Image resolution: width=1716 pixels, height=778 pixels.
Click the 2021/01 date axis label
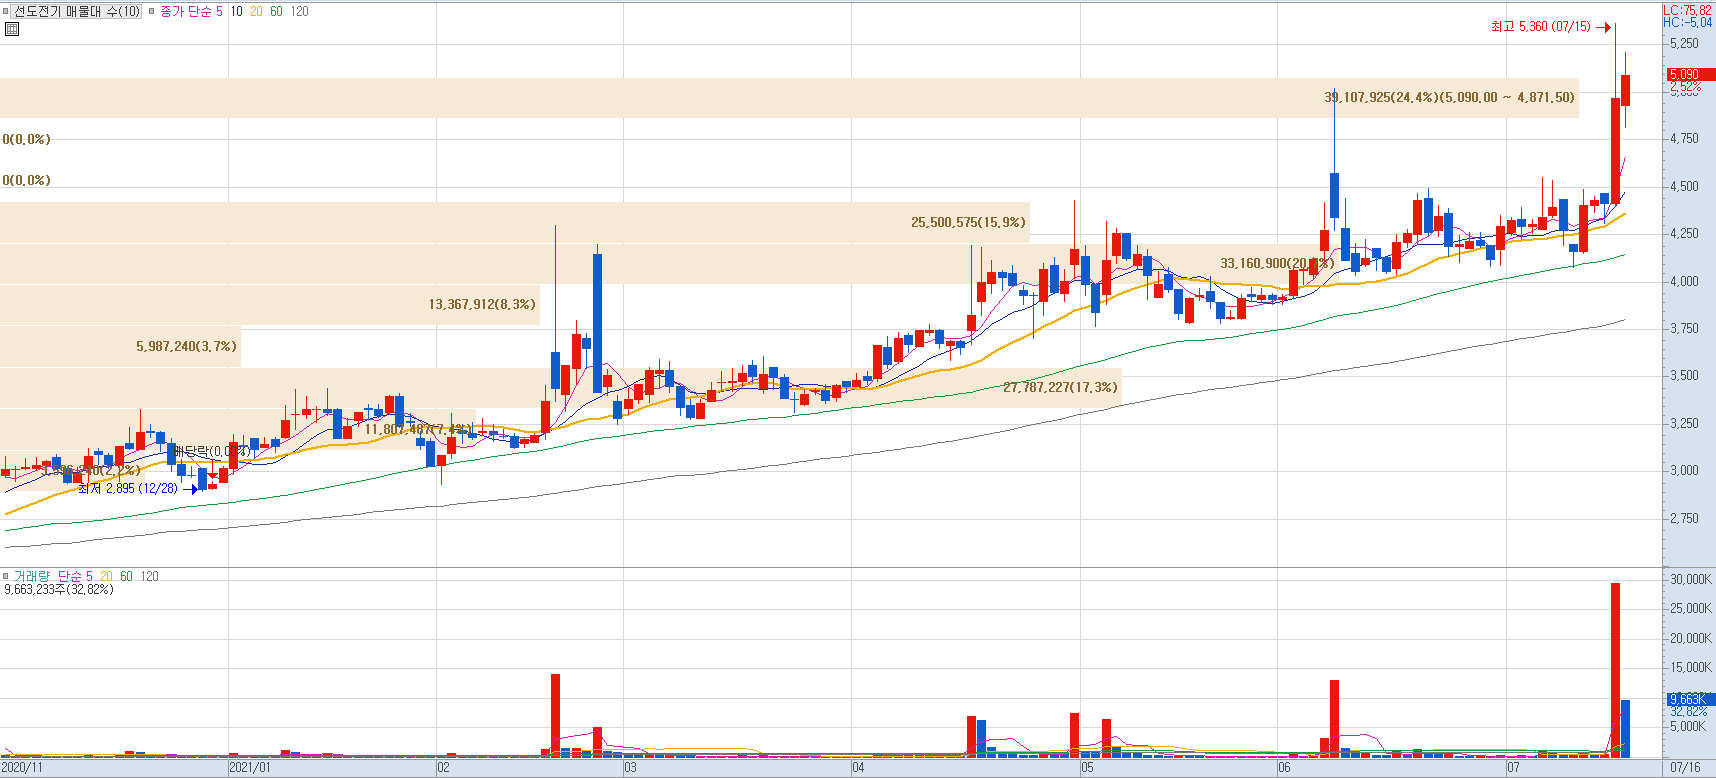pos(250,768)
